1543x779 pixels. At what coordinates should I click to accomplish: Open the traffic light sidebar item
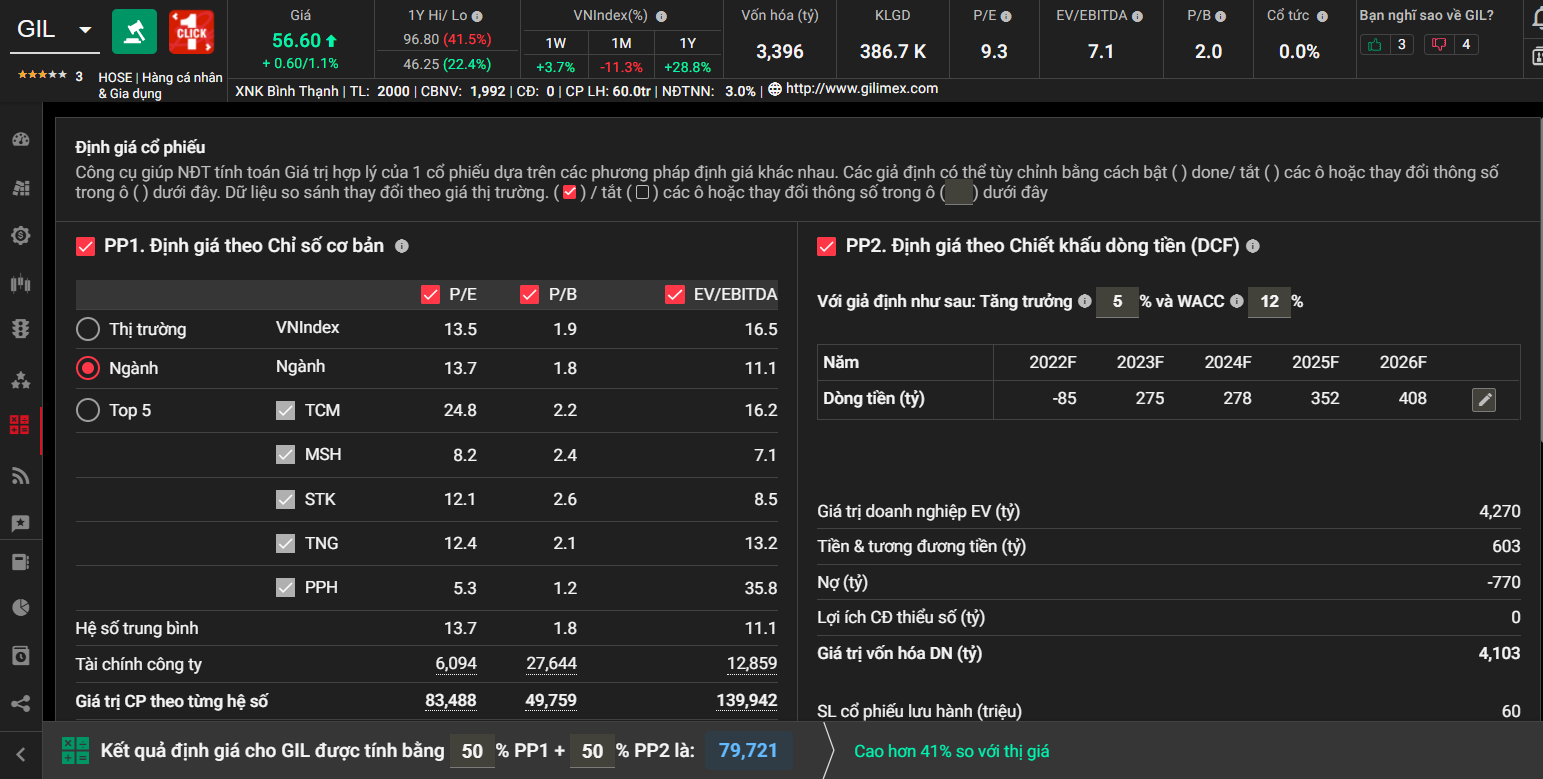click(x=20, y=329)
